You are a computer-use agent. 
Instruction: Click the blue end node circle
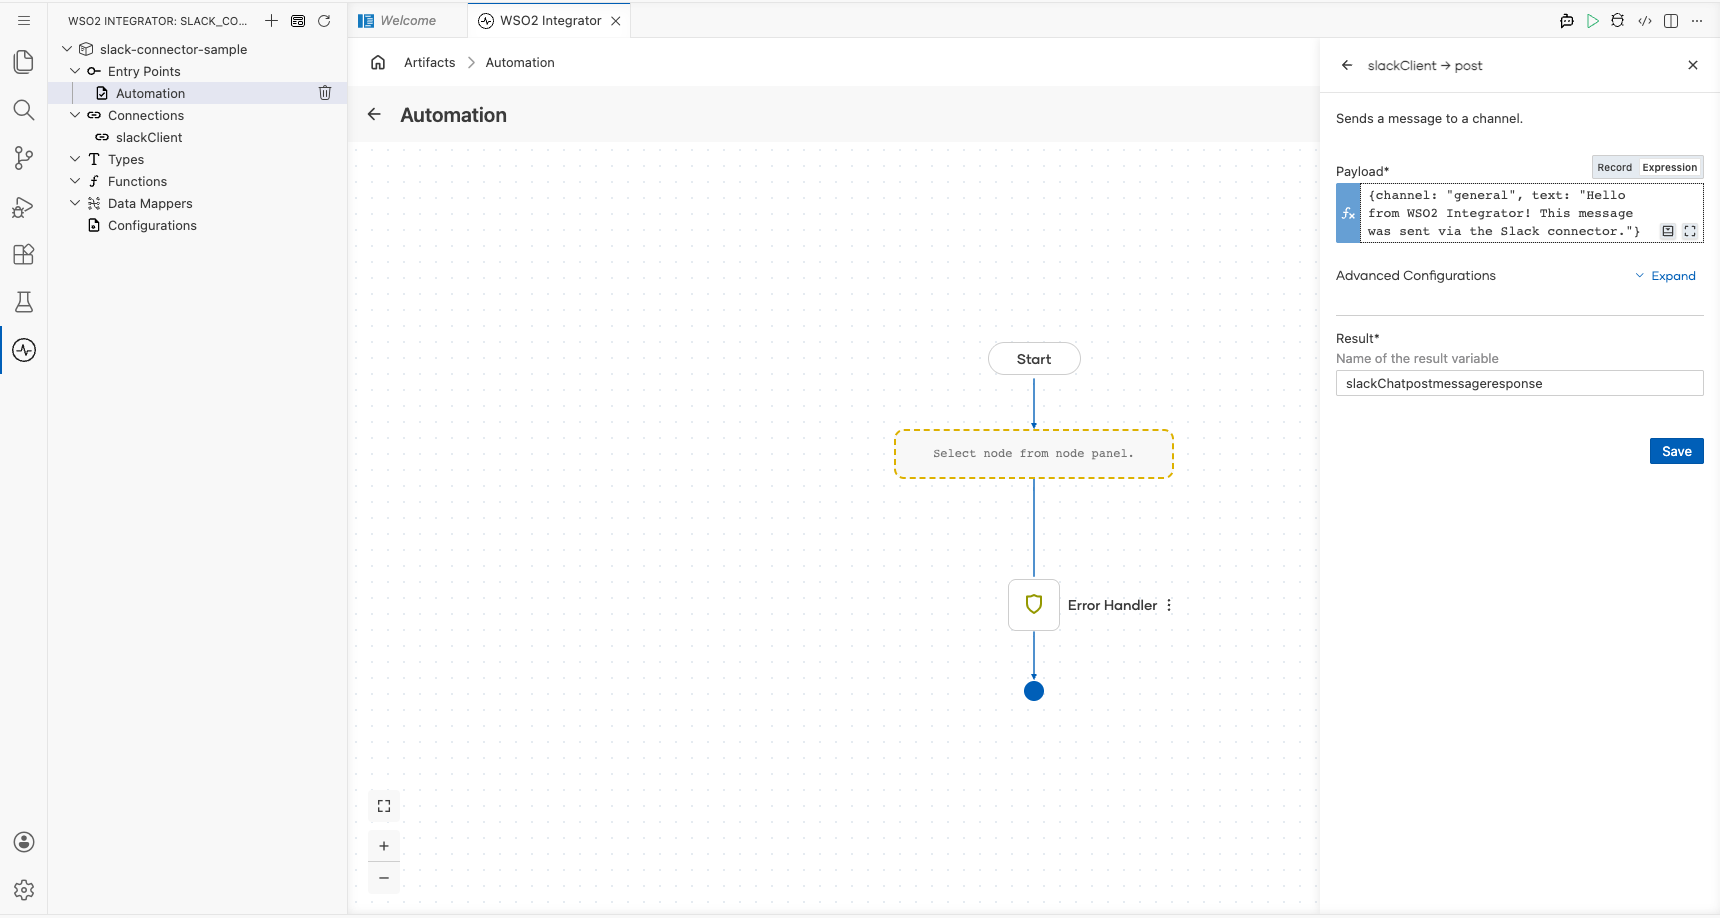tap(1034, 691)
